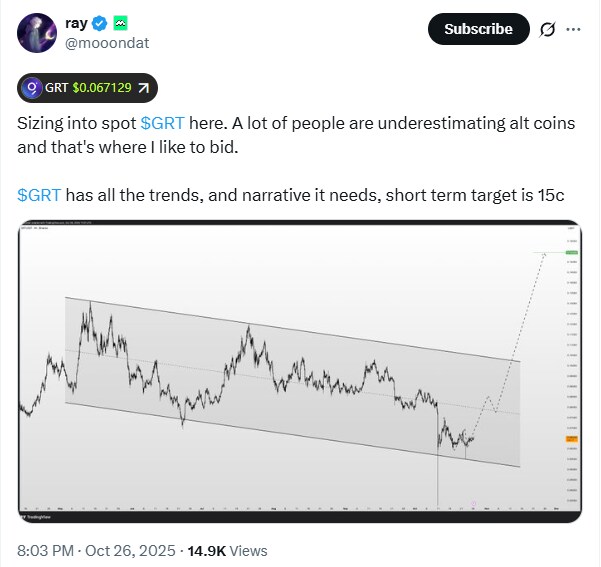Click the Subscribe button

click(478, 29)
